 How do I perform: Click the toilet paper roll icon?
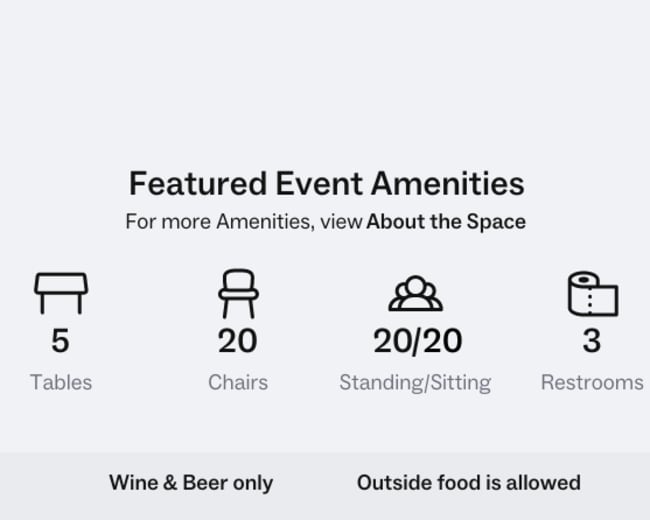point(593,294)
